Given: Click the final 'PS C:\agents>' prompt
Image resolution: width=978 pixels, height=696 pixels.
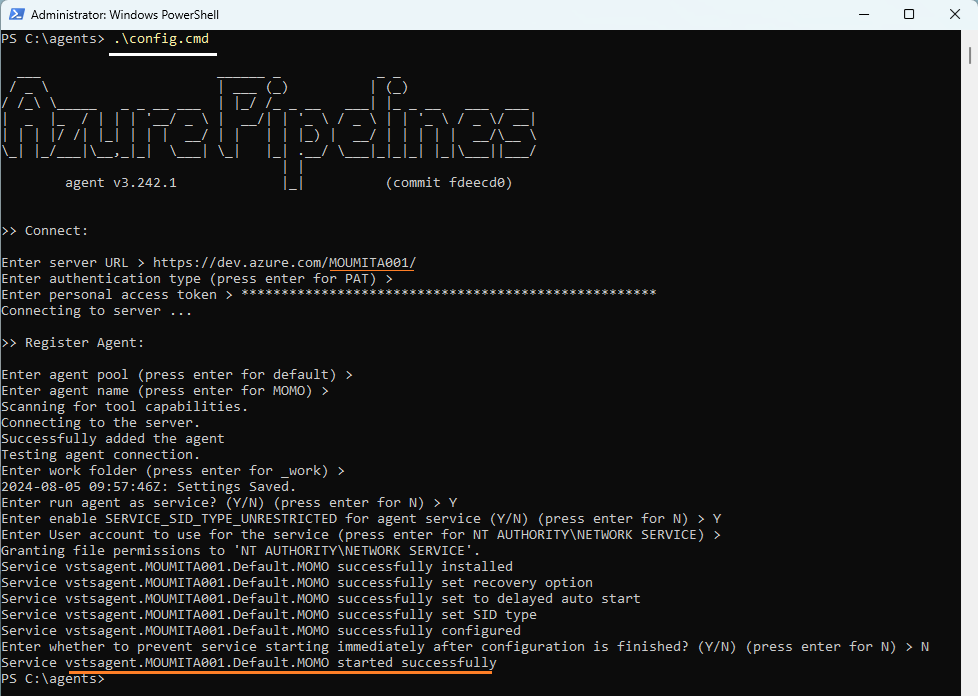Looking at the screenshot, I should tap(52, 679).
